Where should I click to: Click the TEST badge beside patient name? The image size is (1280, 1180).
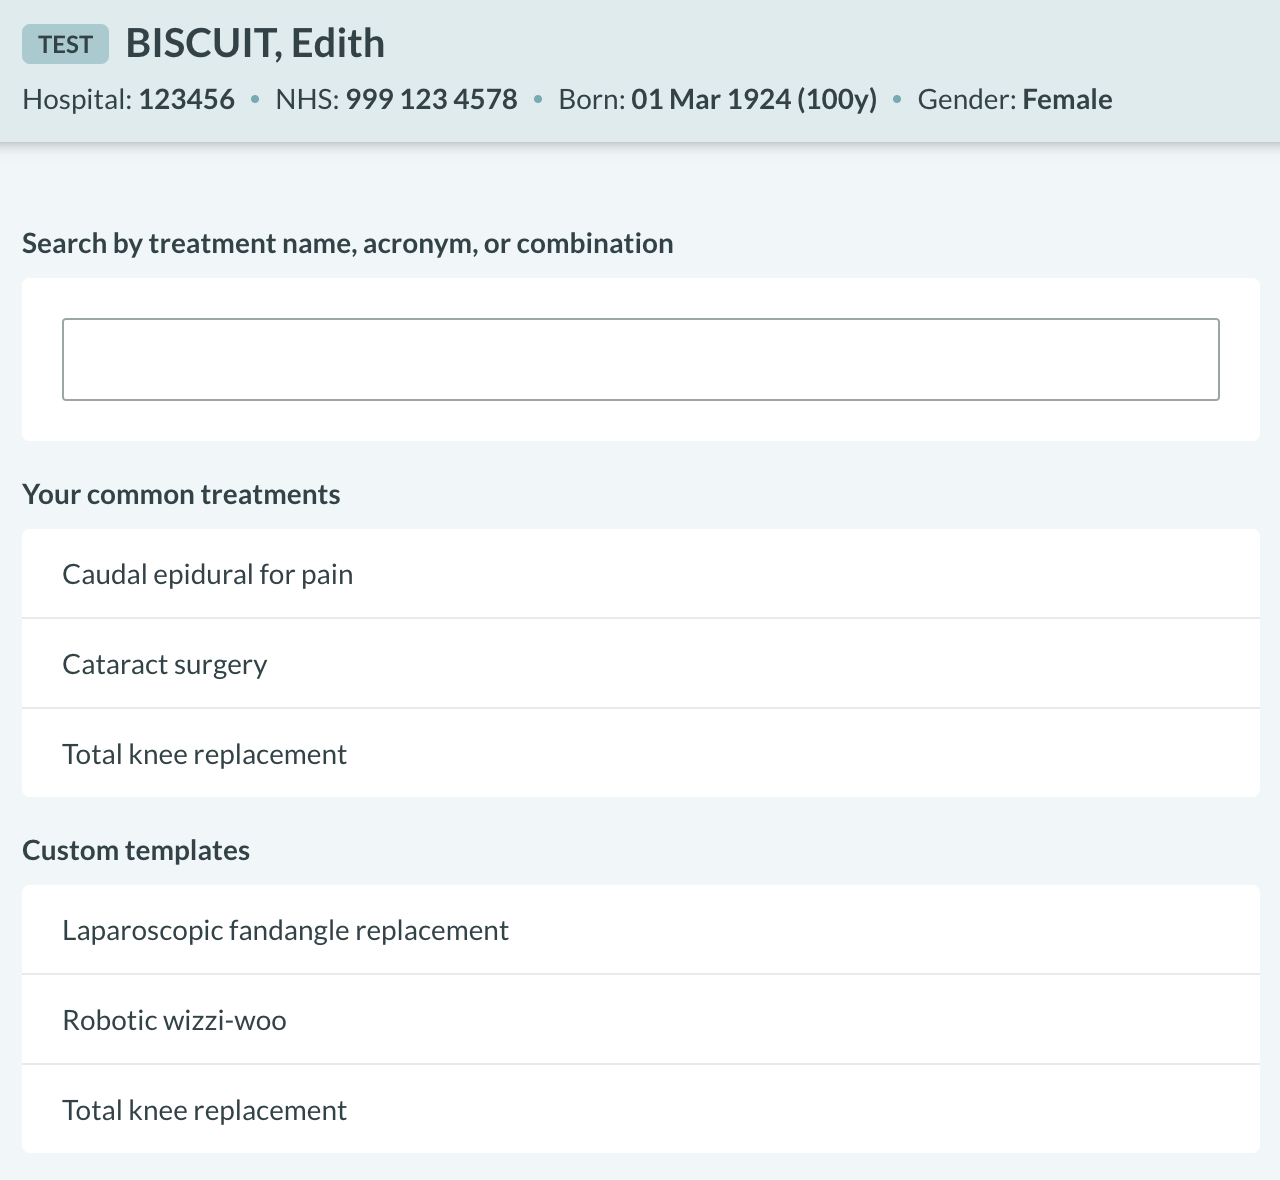65,44
